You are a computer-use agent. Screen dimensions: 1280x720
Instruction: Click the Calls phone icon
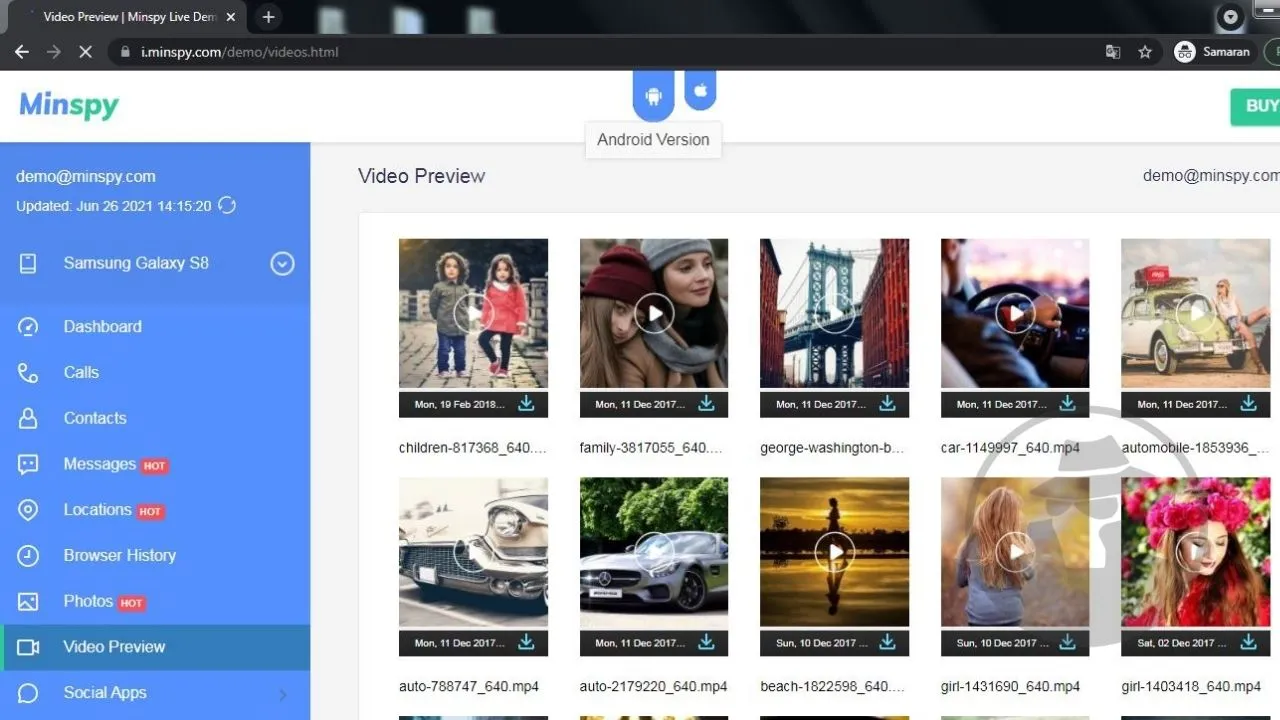tap(28, 373)
